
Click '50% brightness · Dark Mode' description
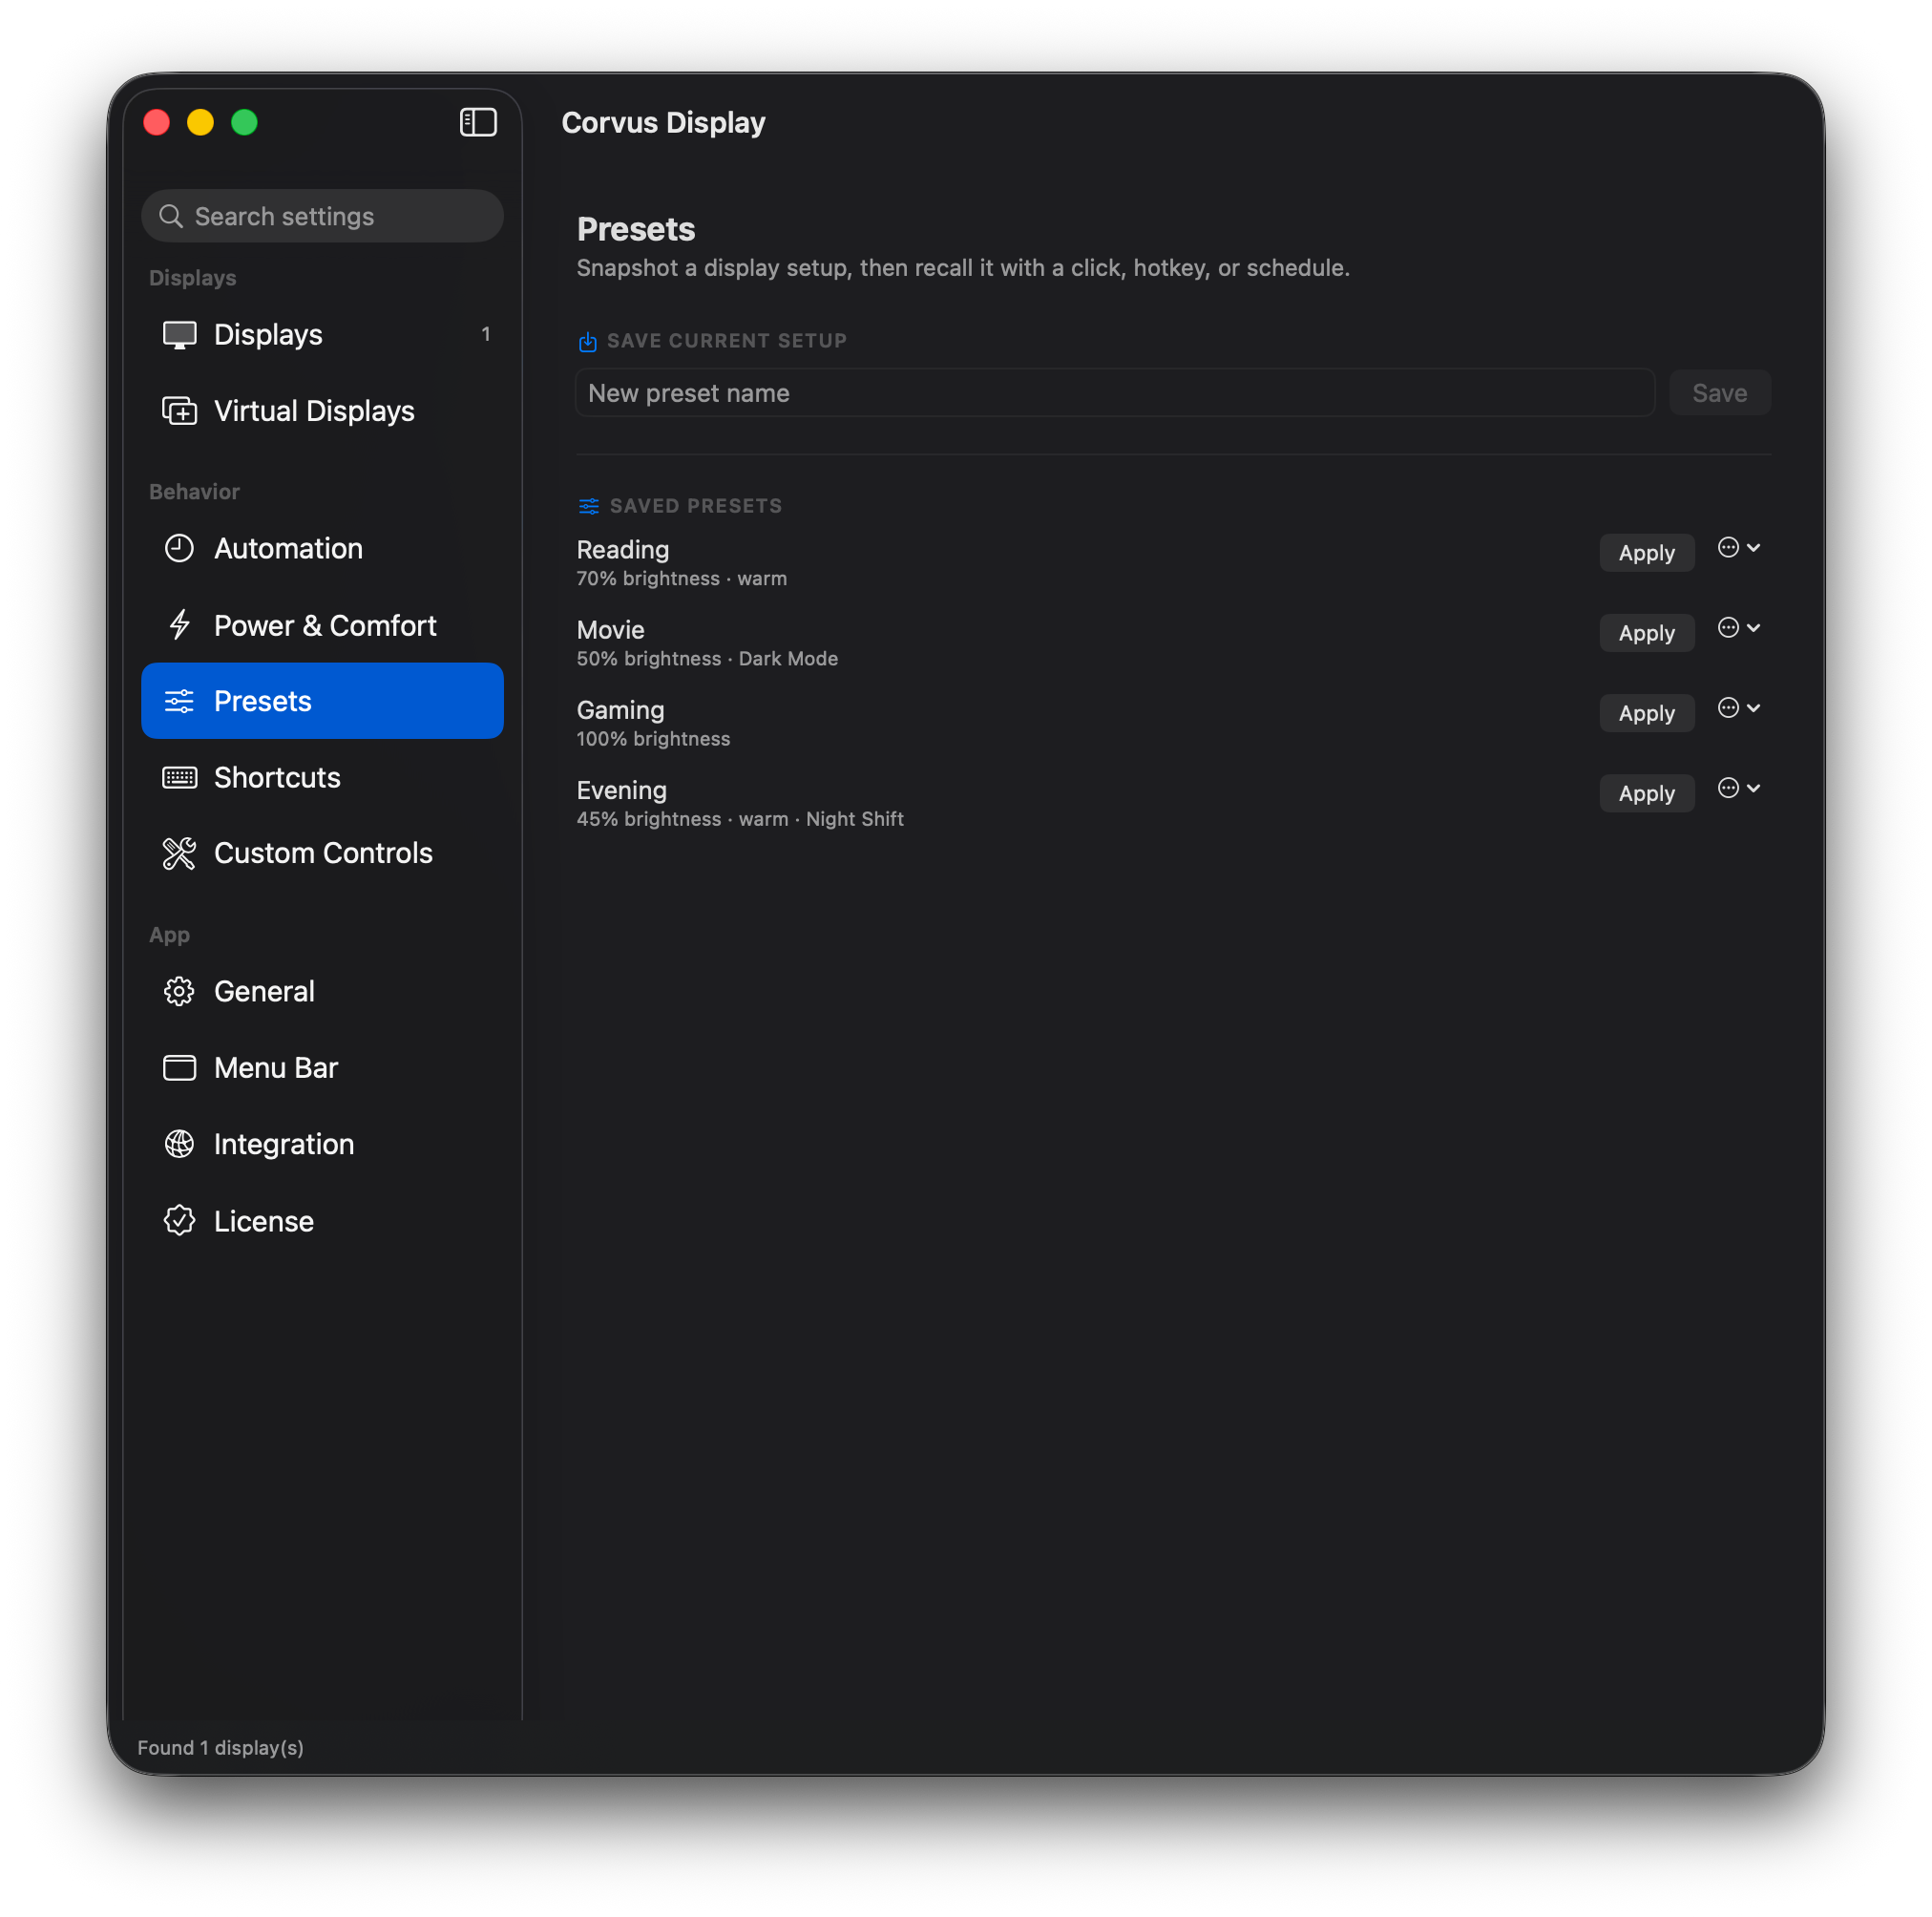click(x=708, y=659)
